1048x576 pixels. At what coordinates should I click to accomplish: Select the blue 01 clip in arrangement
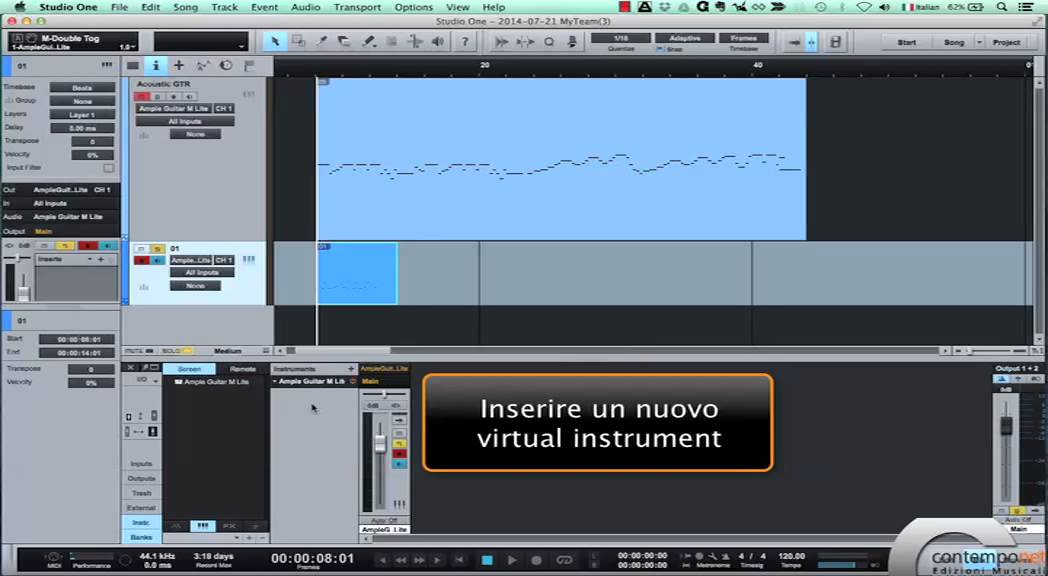[358, 273]
